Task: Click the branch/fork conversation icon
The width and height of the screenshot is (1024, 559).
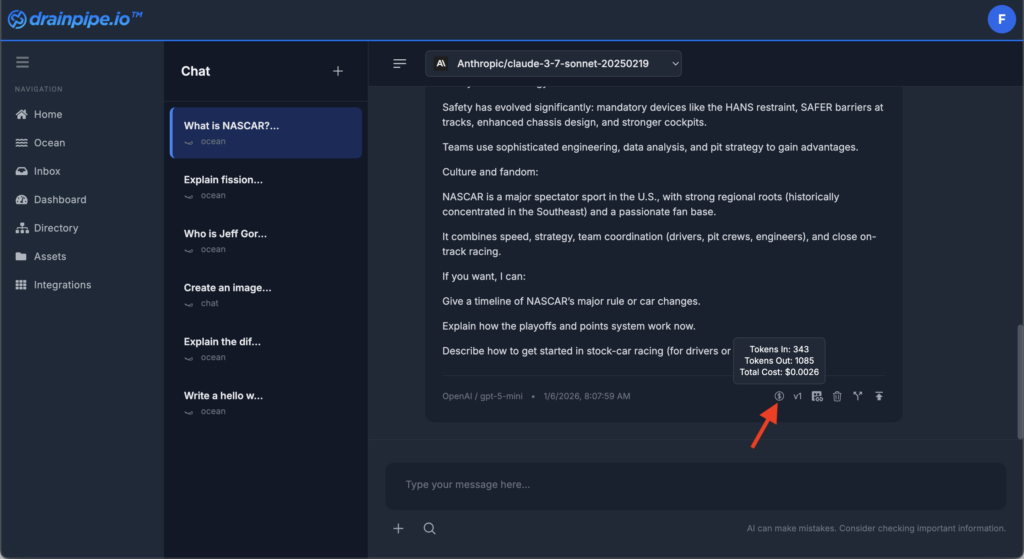Action: point(858,396)
